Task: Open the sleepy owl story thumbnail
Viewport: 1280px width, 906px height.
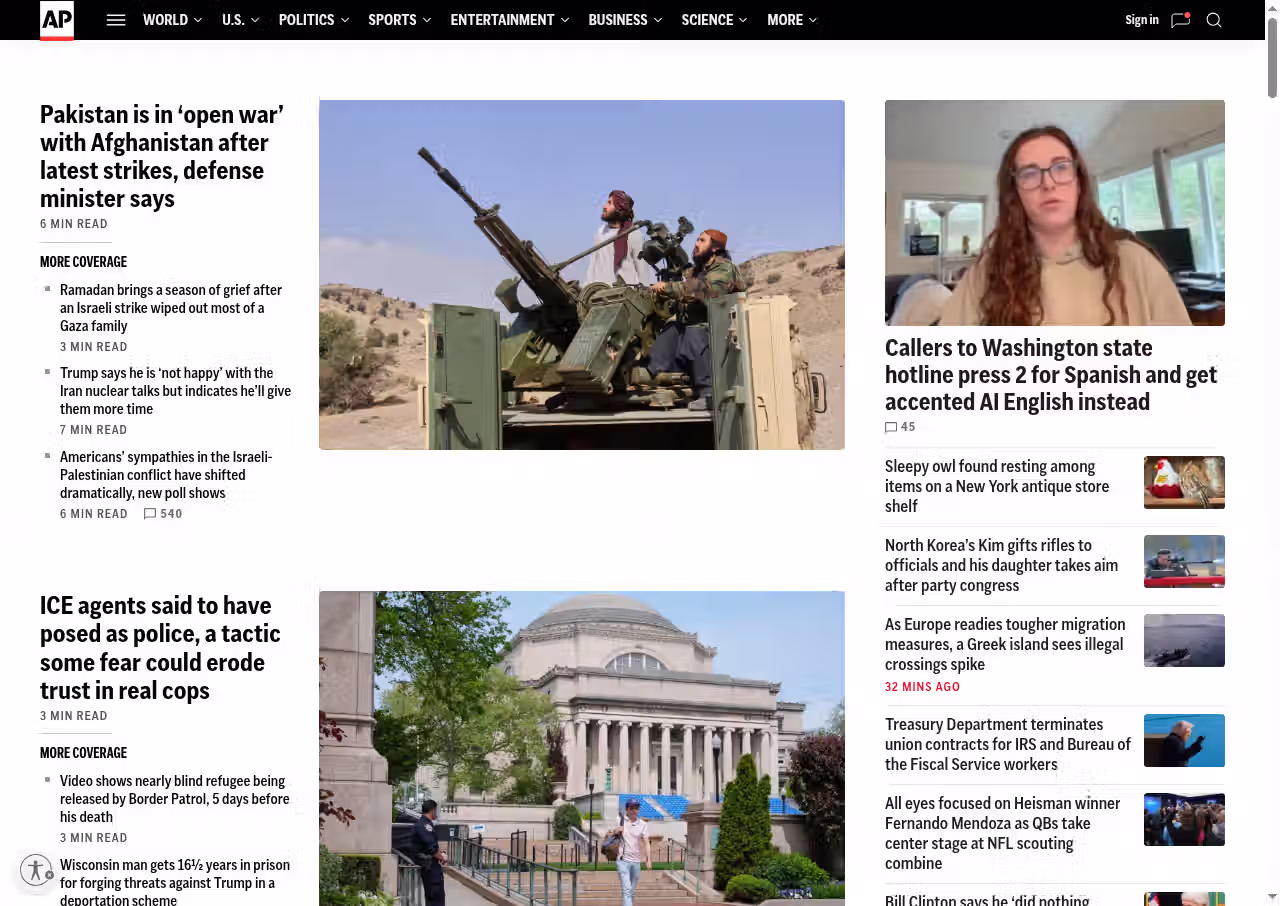Action: point(1184,483)
